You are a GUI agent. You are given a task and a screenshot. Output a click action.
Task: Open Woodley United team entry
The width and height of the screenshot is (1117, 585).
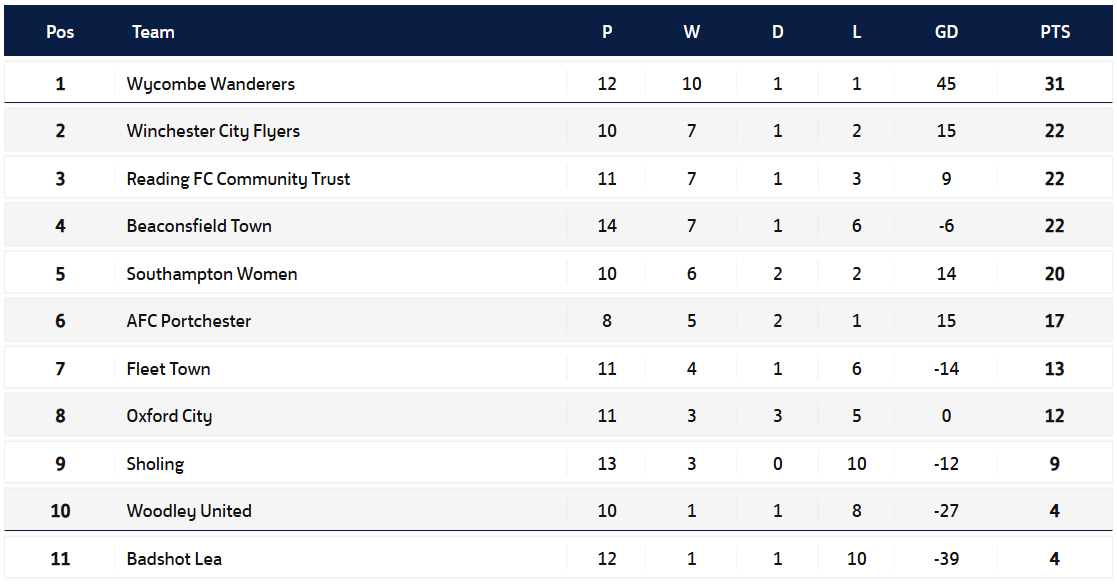[x=189, y=511]
